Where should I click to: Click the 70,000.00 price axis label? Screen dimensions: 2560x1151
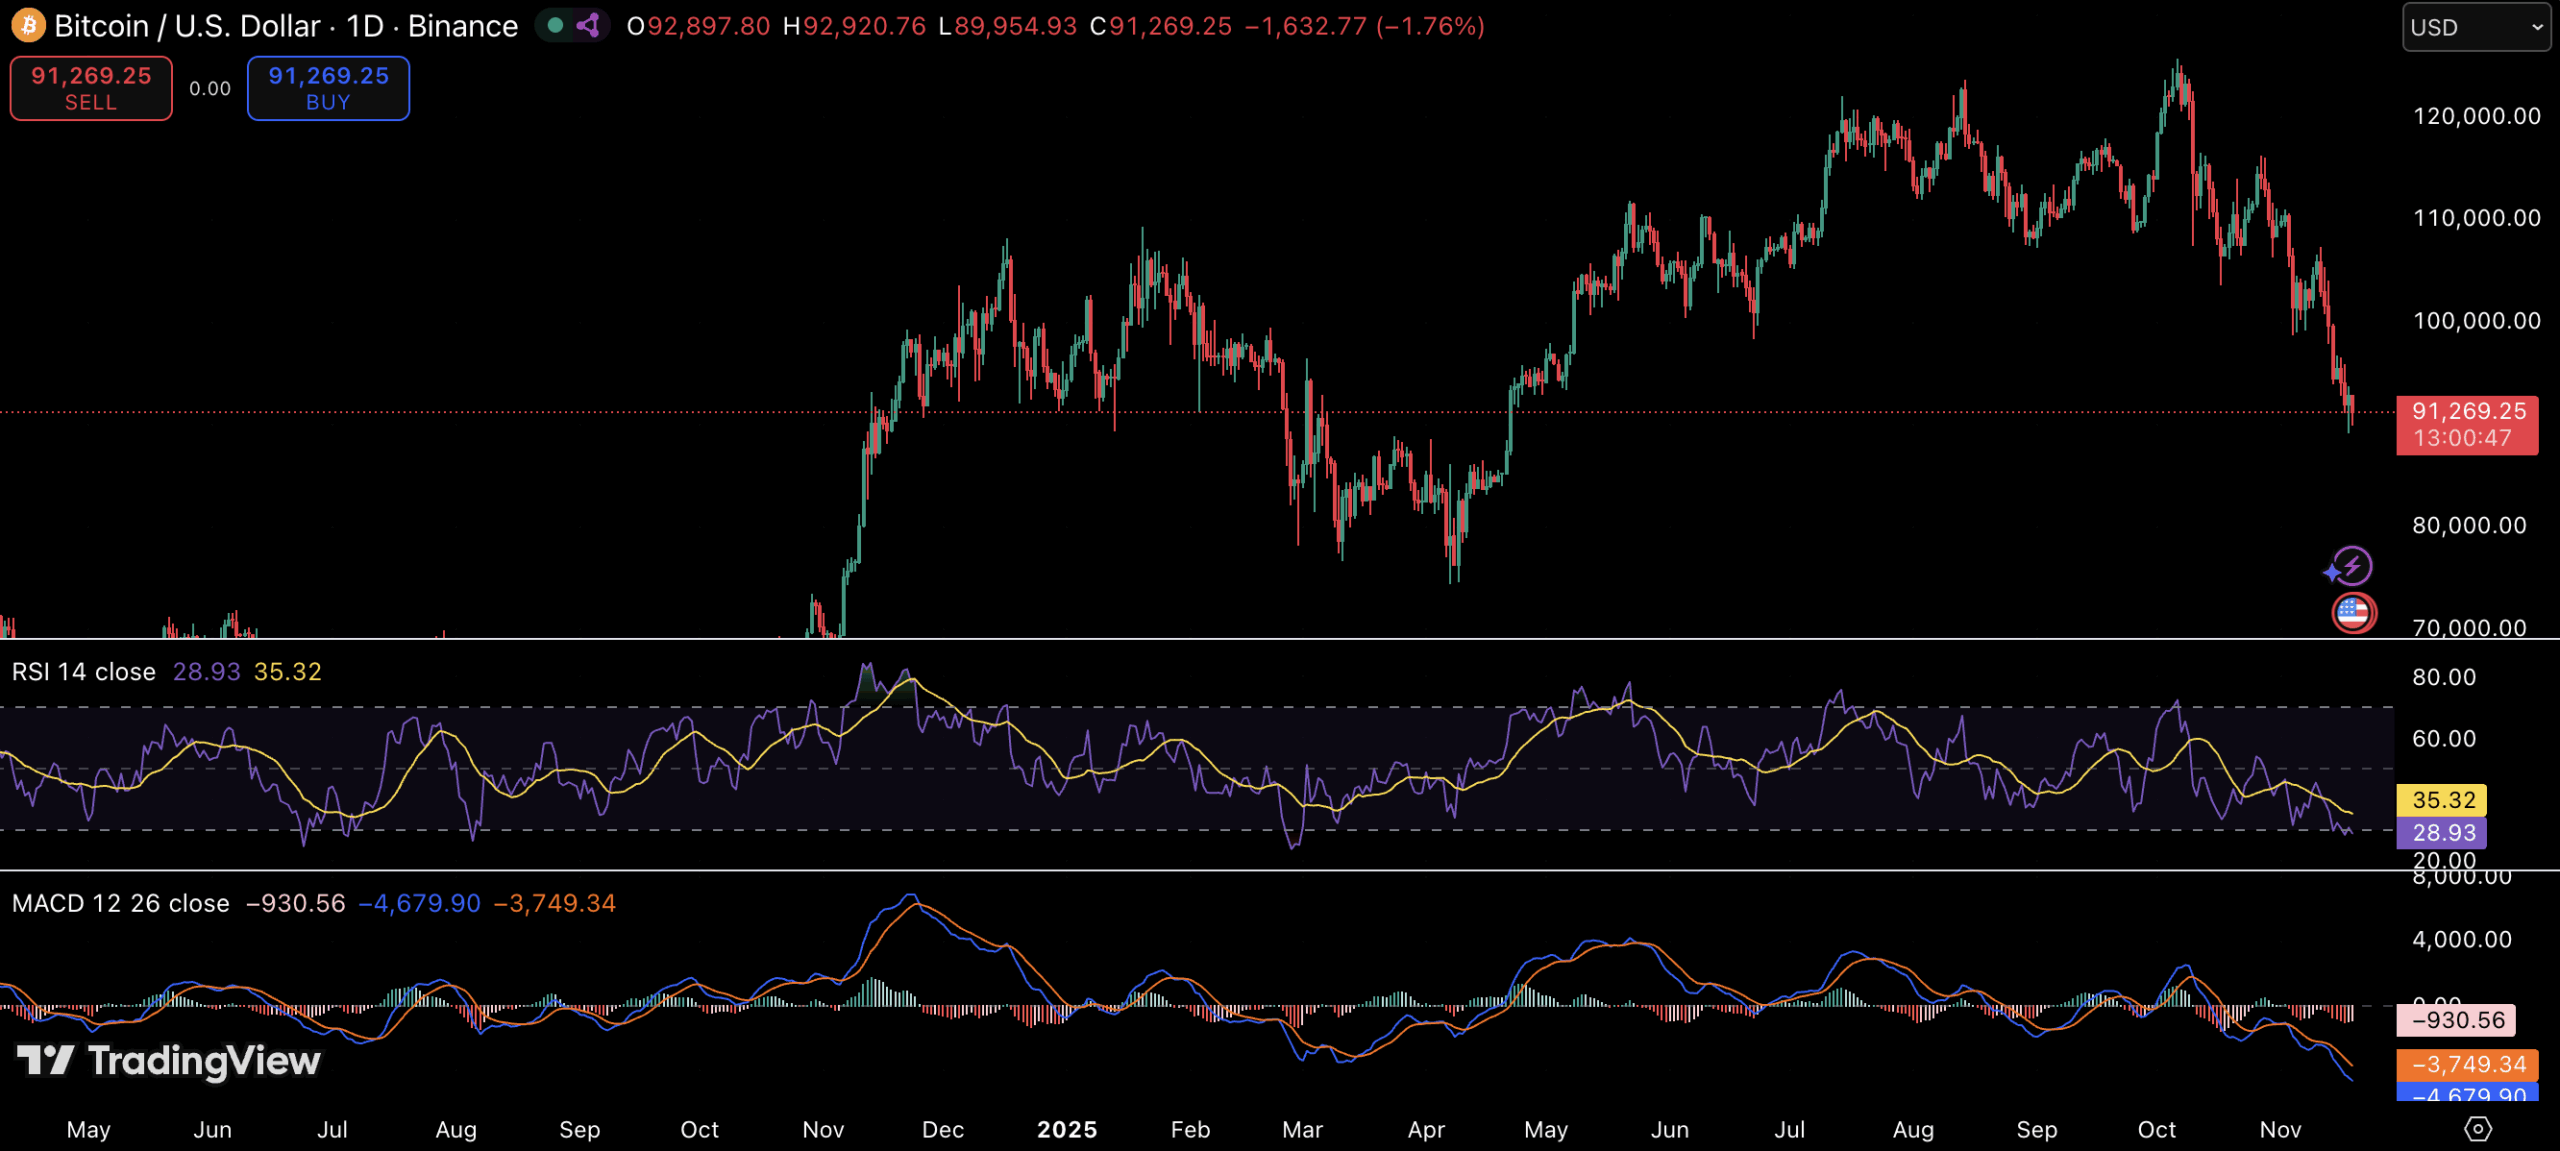click(x=2470, y=628)
